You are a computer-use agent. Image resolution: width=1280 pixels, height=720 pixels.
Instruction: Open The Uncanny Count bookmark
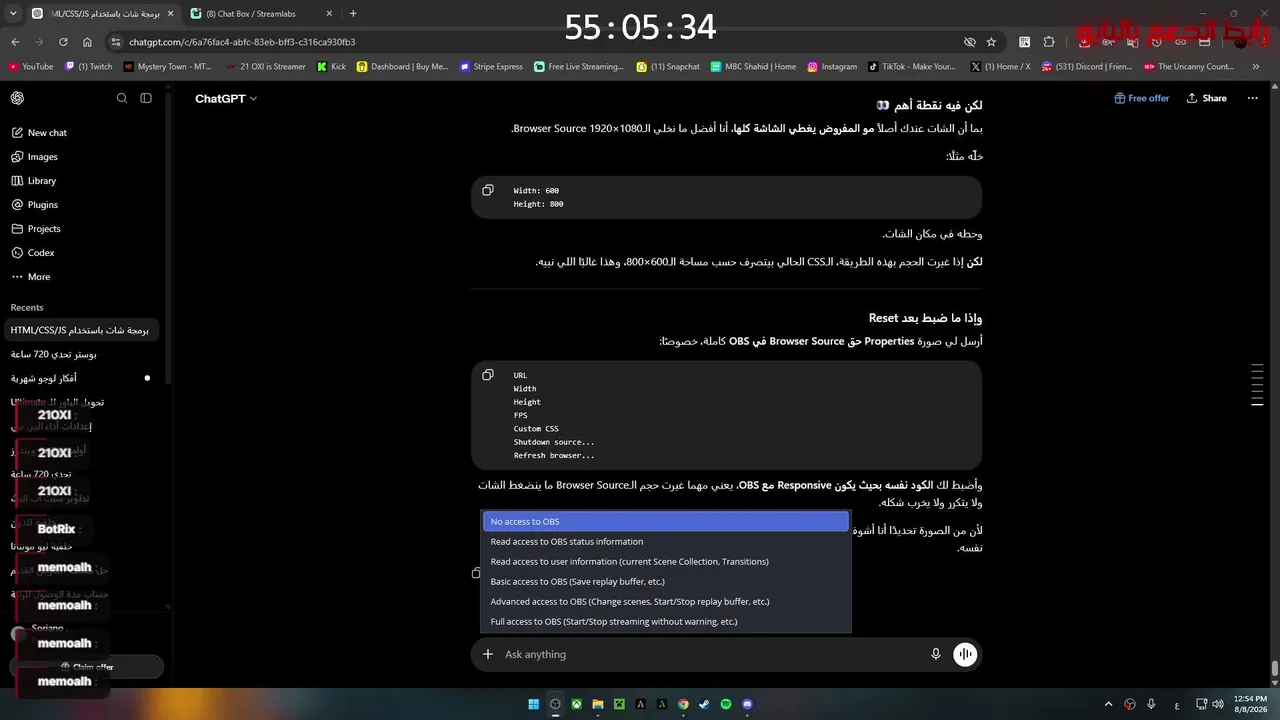1188,67
